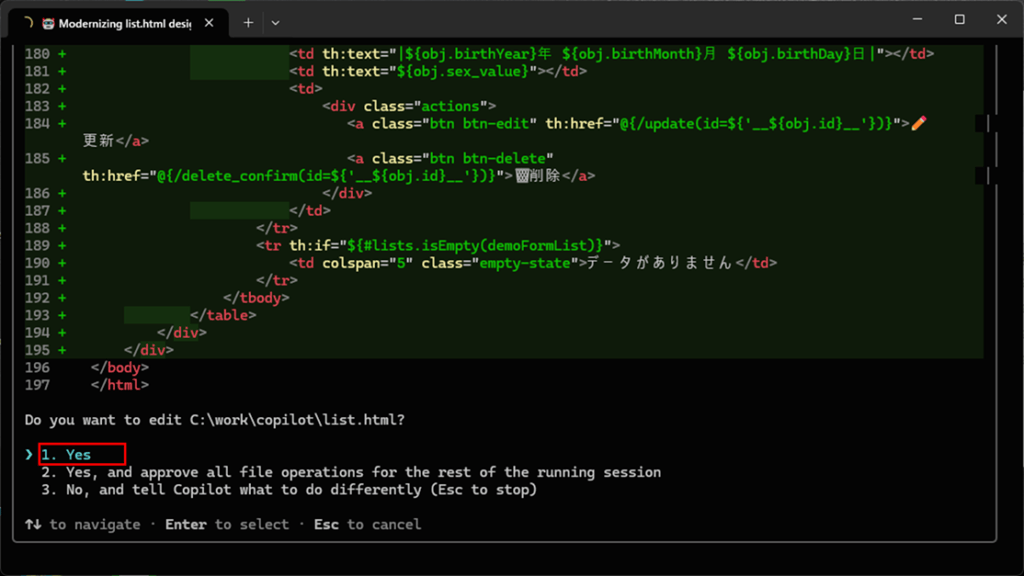Open a new terminal tab
Screen dimensions: 1024x576
pos(248,23)
